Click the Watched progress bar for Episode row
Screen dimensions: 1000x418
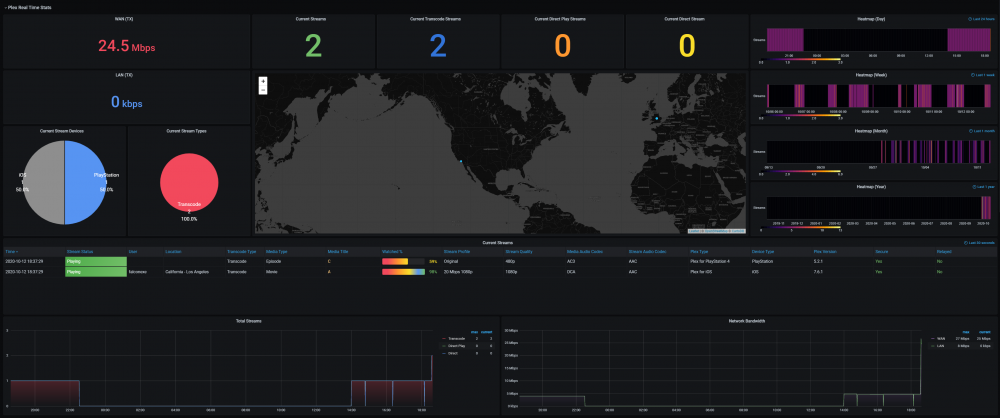[x=403, y=262]
